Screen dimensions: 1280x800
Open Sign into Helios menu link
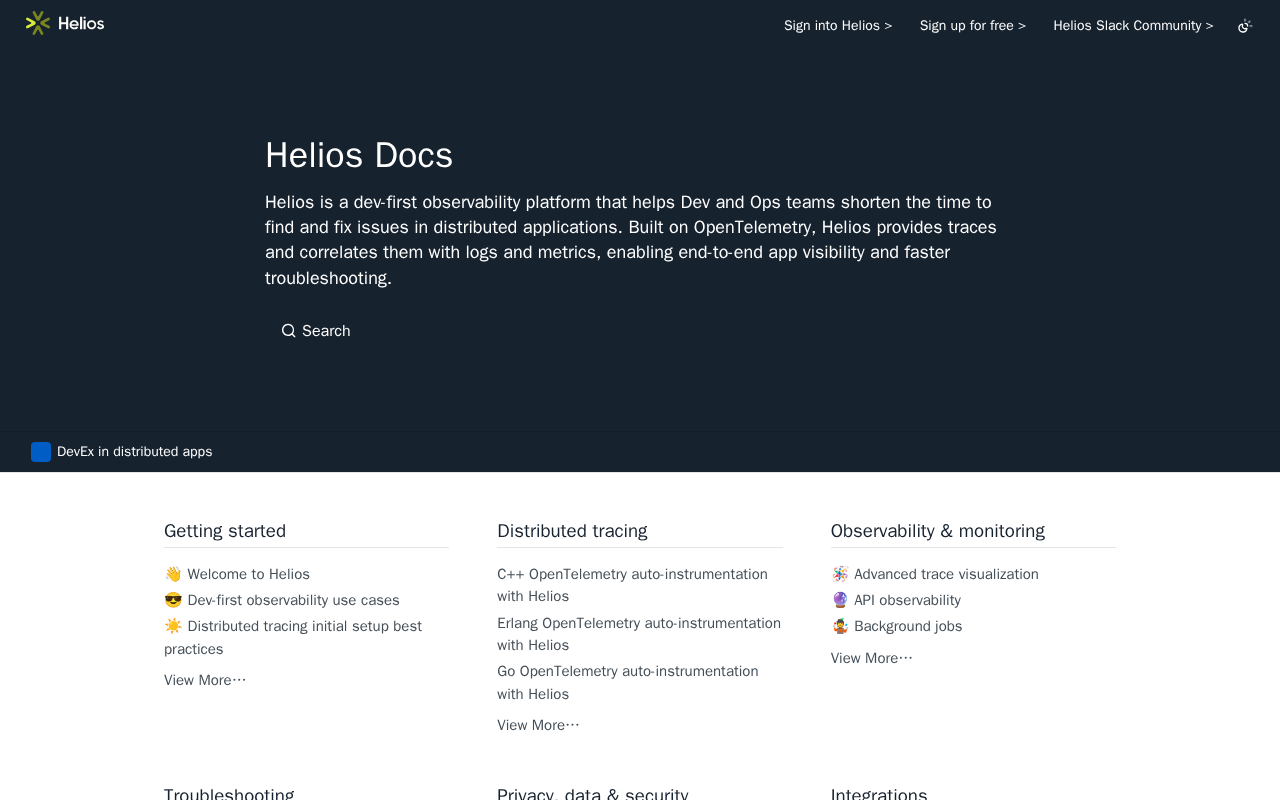click(x=838, y=26)
